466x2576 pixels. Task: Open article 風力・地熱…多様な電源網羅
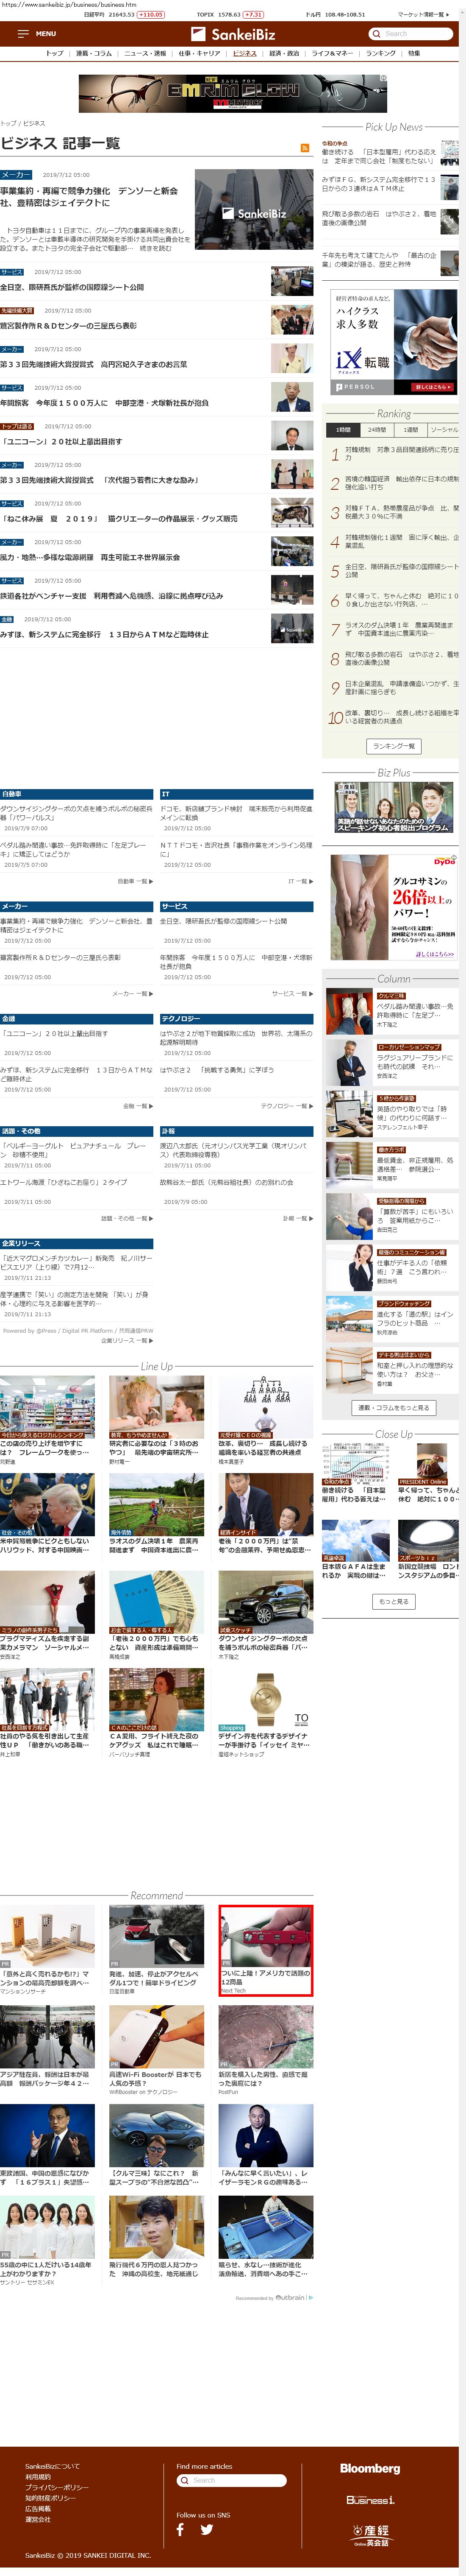[x=90, y=557]
